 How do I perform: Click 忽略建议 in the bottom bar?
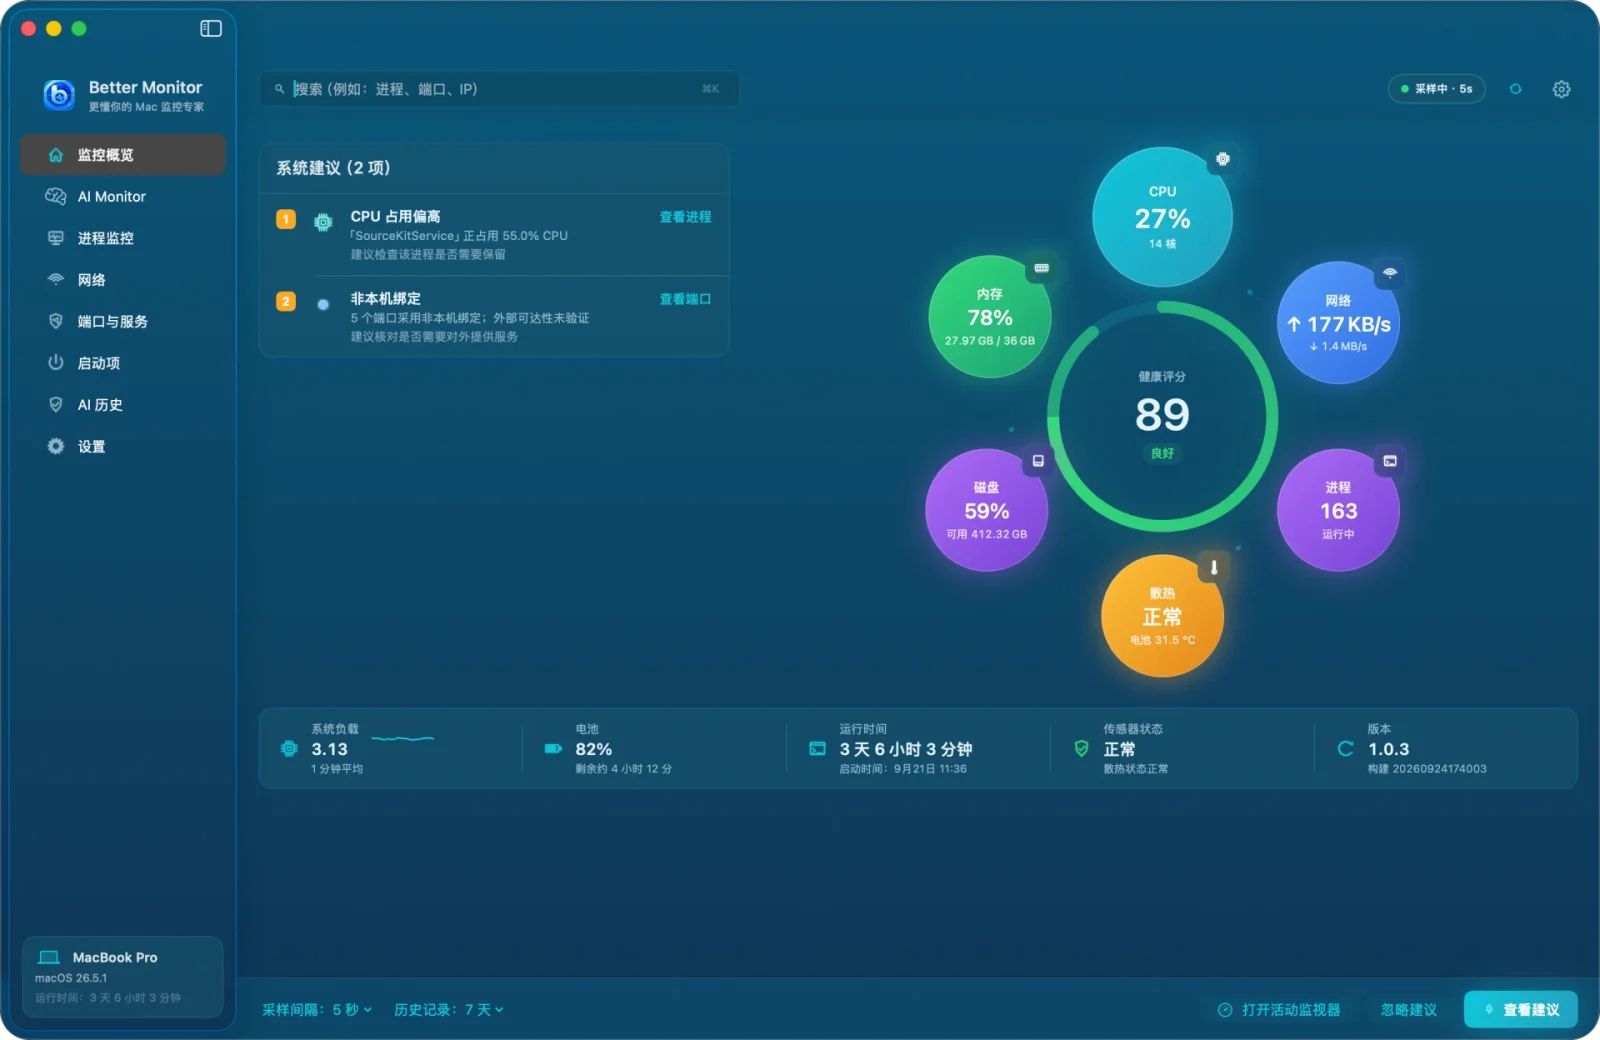1408,1010
